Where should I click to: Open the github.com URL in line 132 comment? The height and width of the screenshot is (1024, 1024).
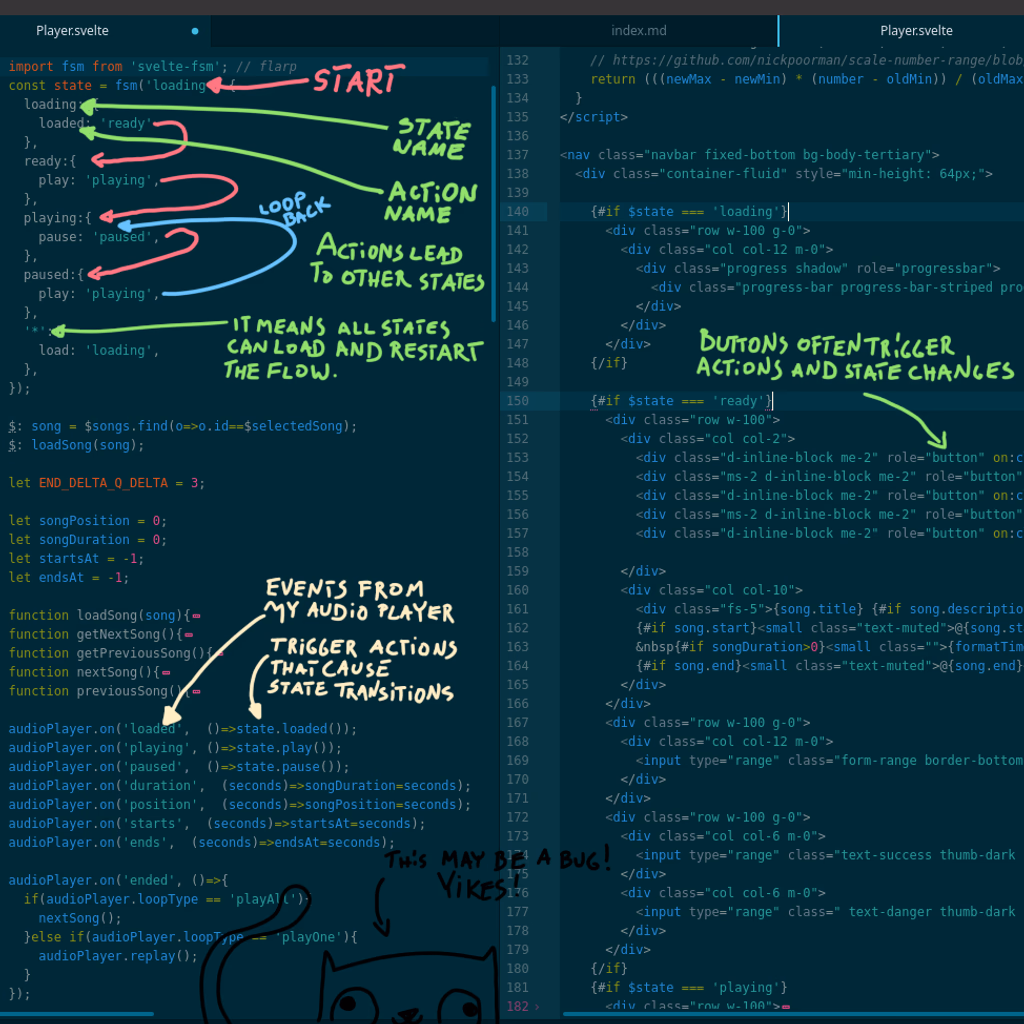point(800,60)
